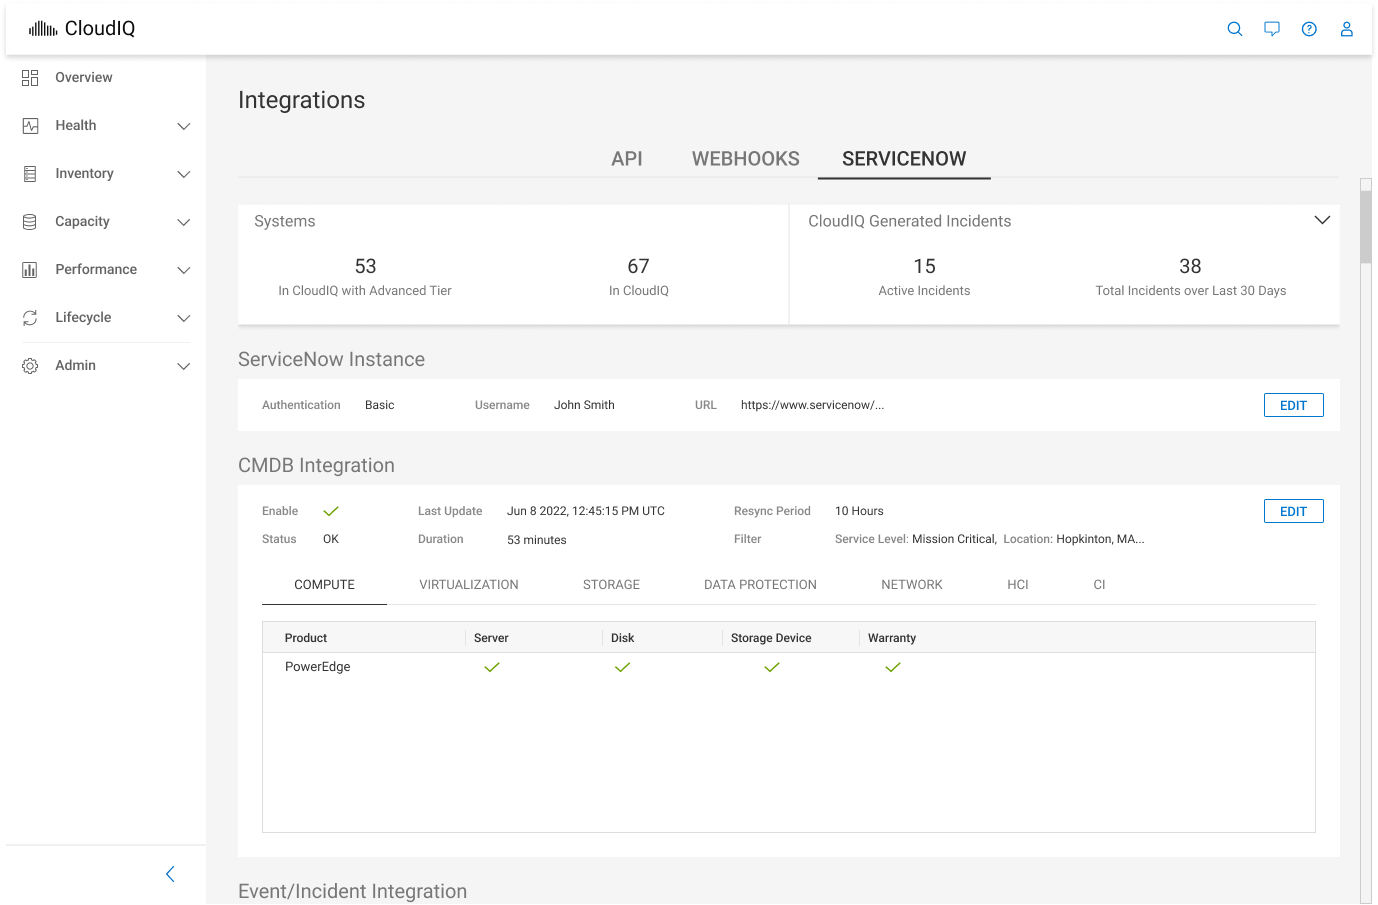Click the John Smith username value
Screen dimensions: 1378x905
click(x=584, y=405)
